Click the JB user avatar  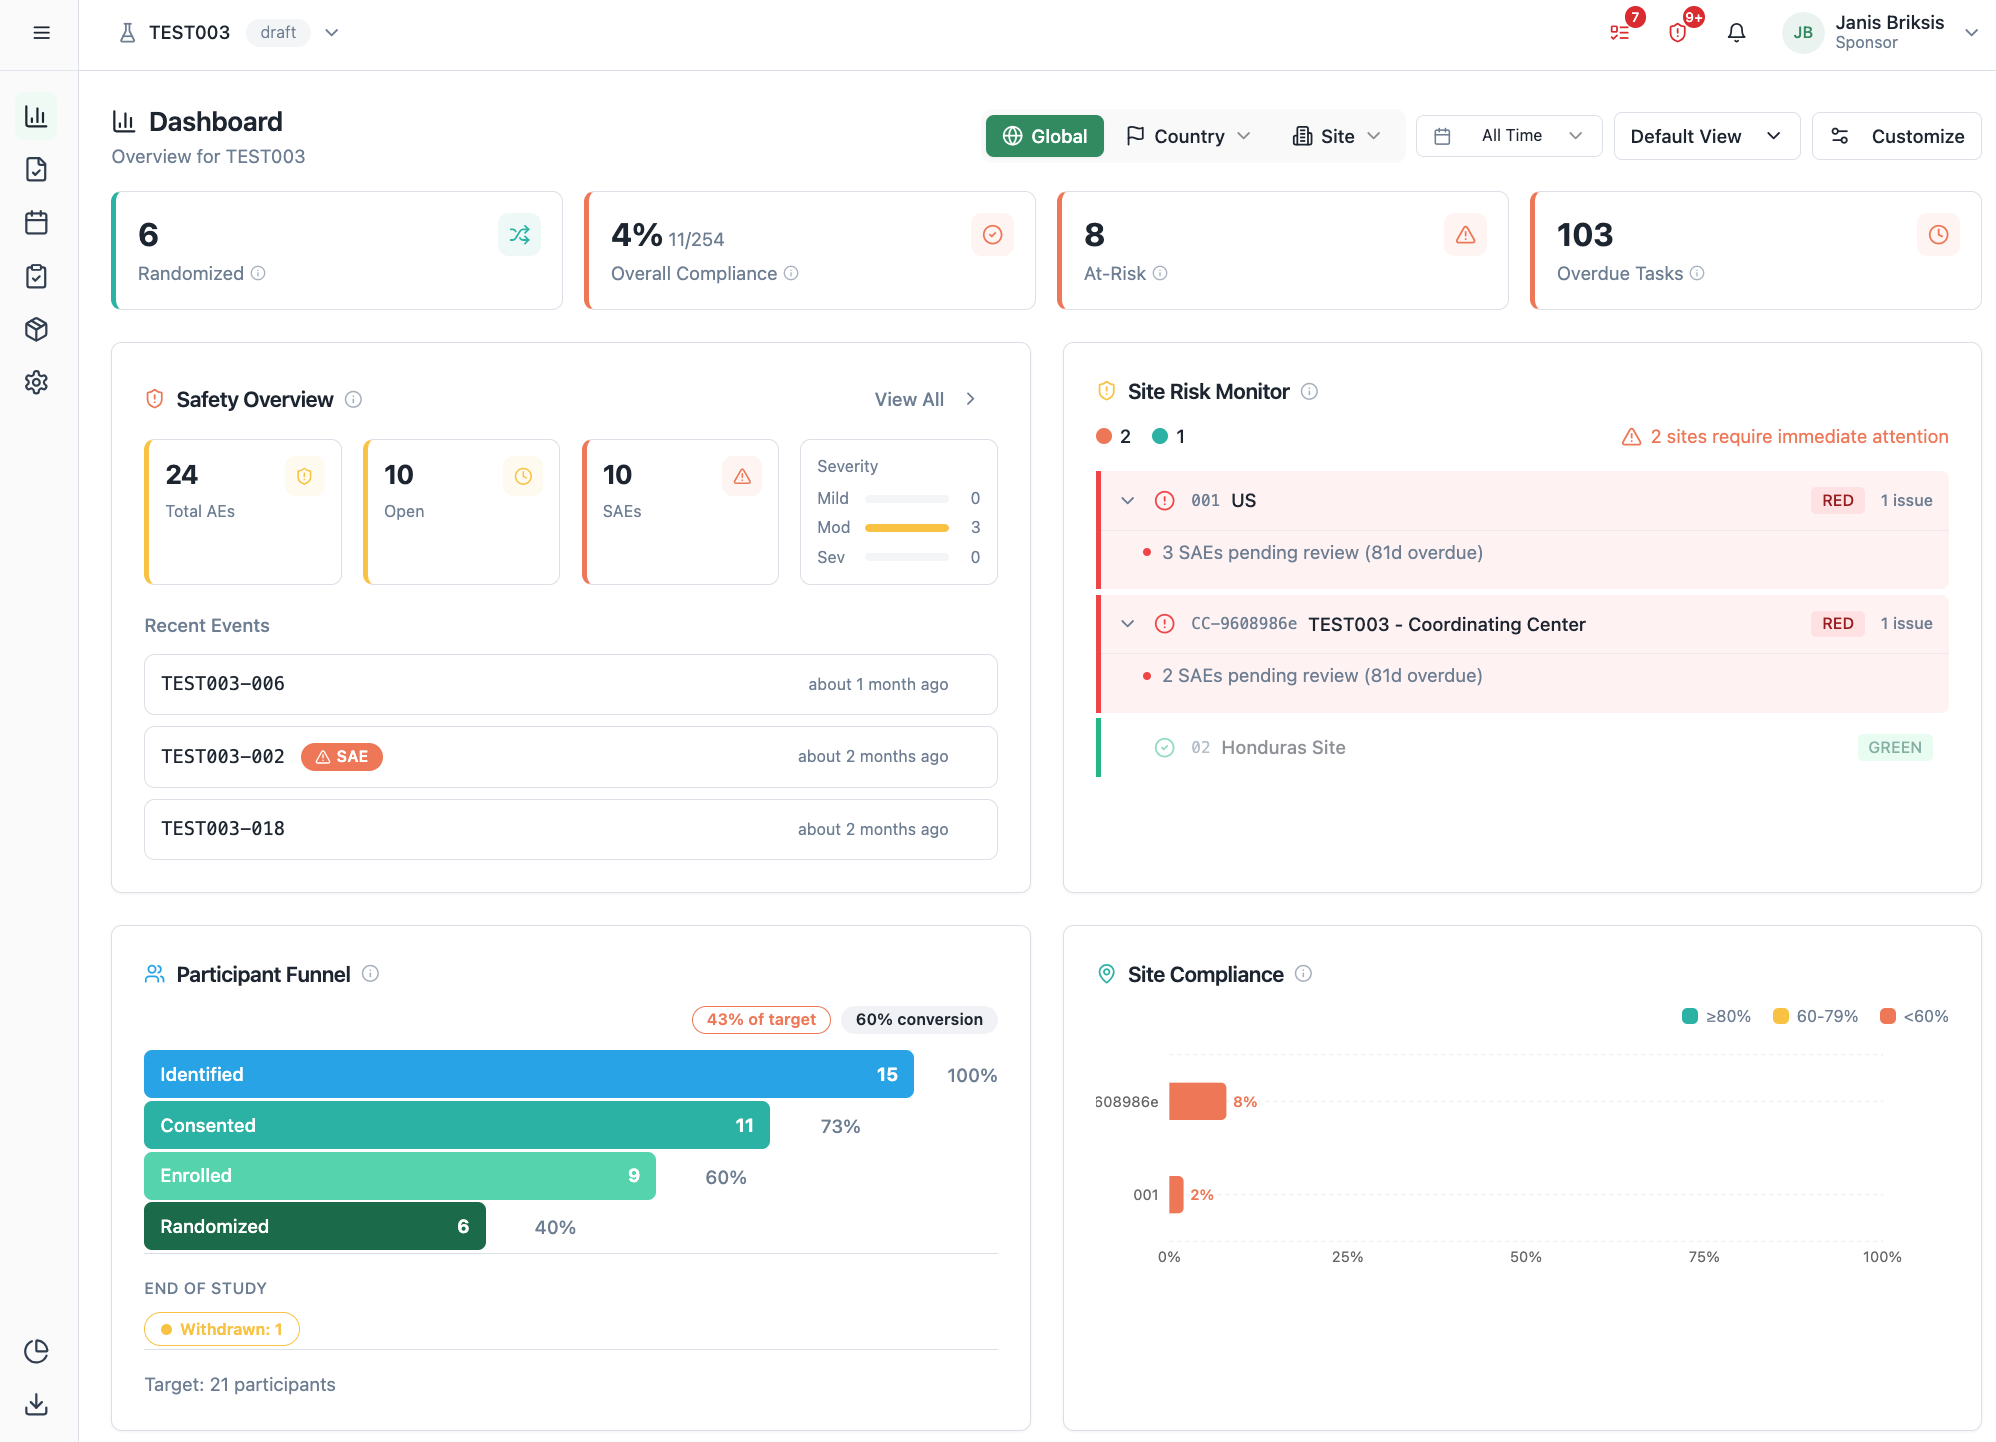(1803, 33)
